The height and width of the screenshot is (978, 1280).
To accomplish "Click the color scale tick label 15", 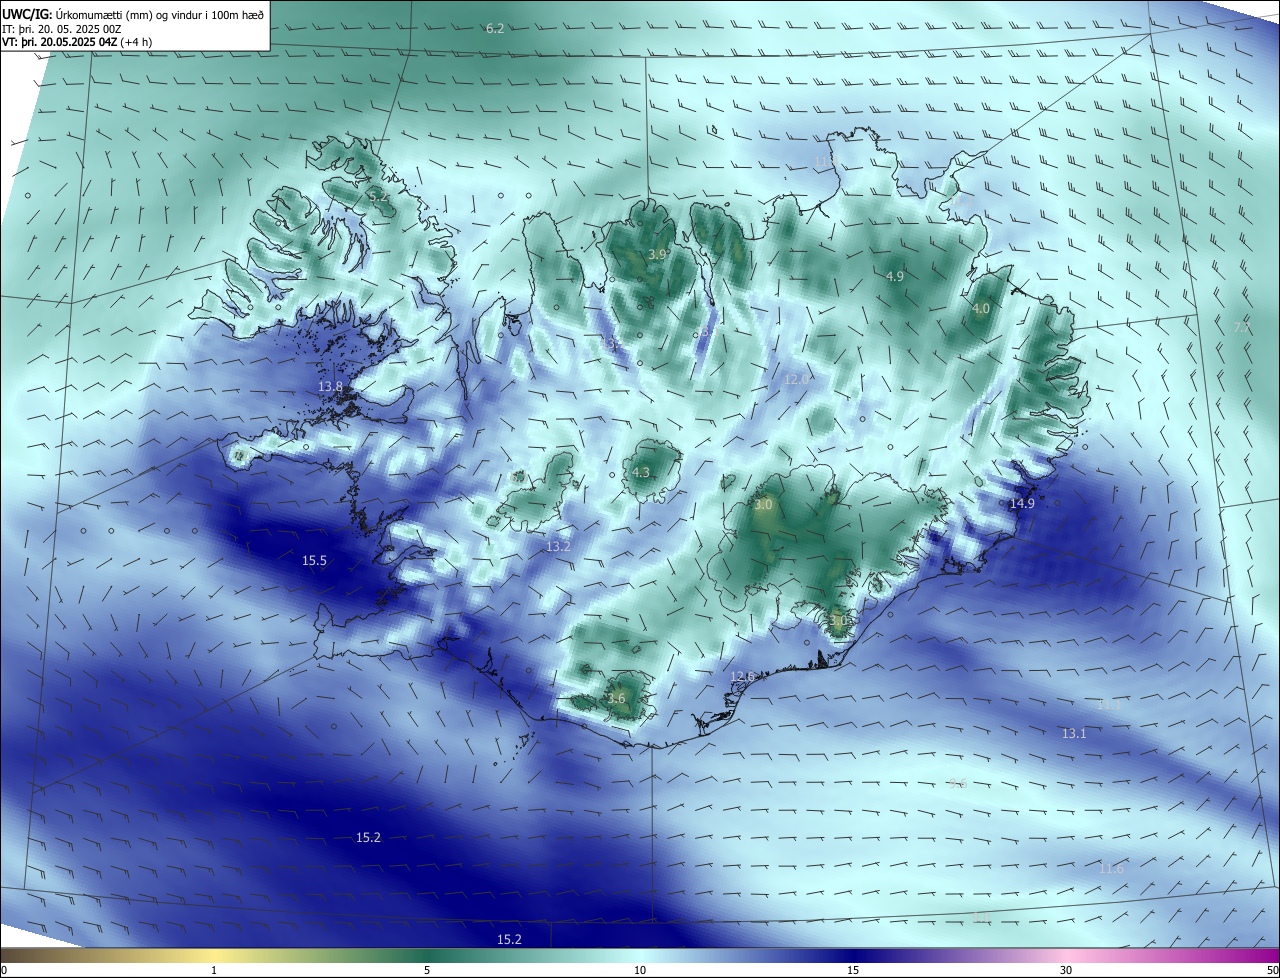I will click(x=853, y=970).
